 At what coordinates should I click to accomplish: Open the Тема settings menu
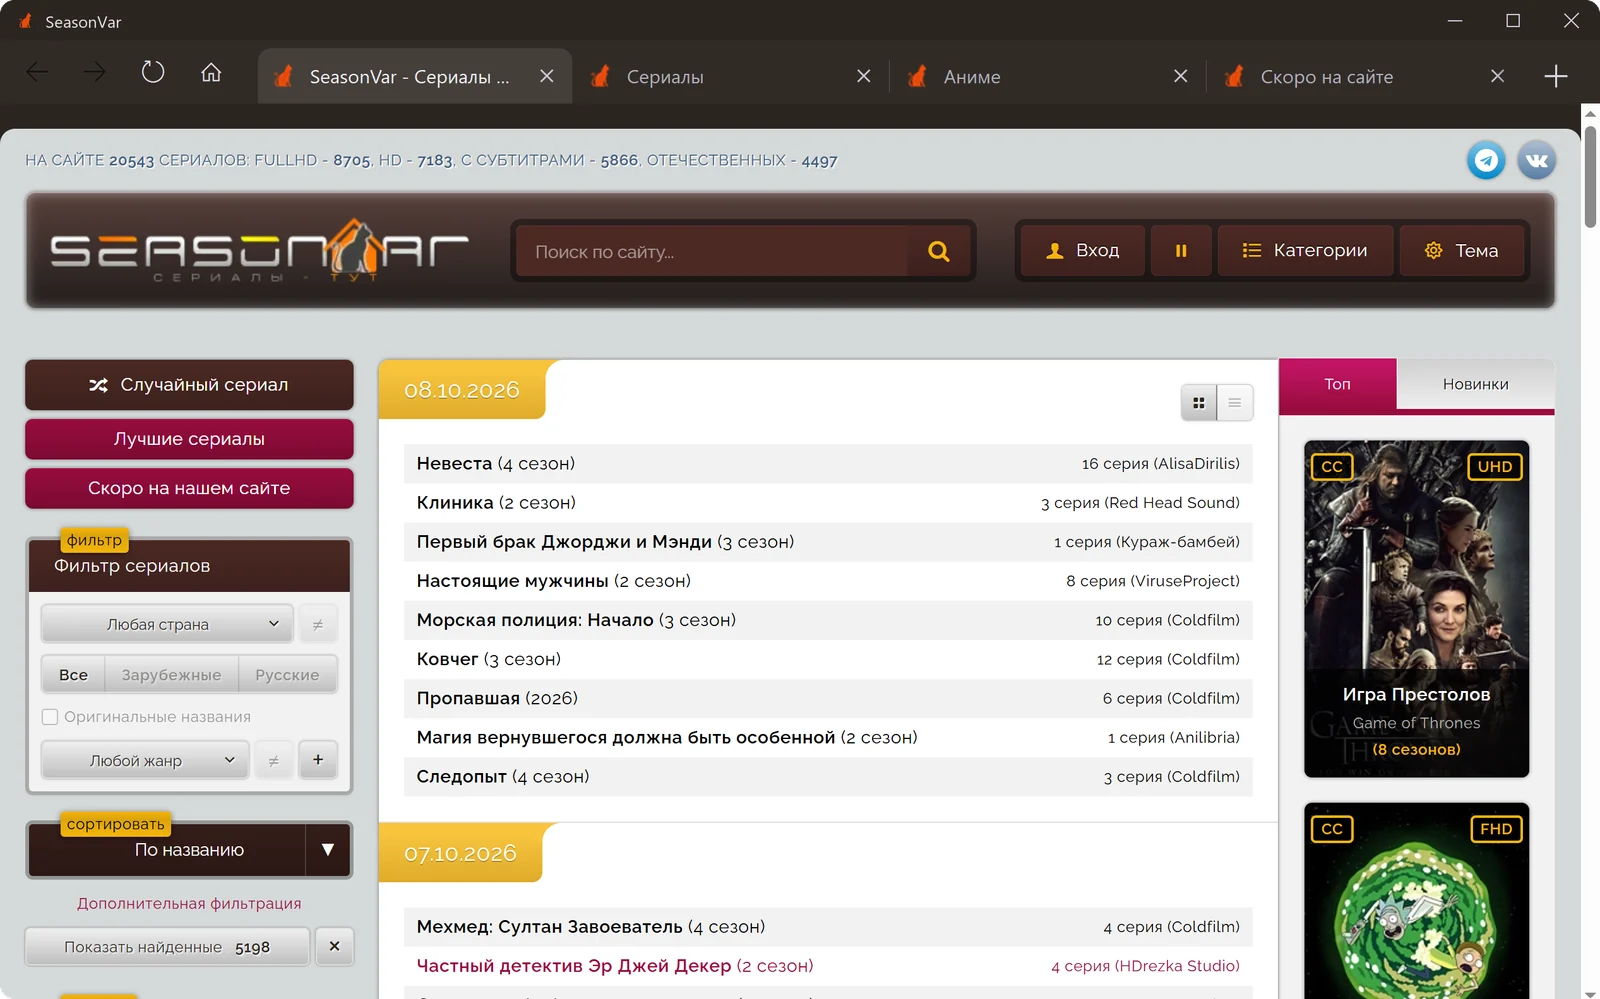tap(1462, 251)
